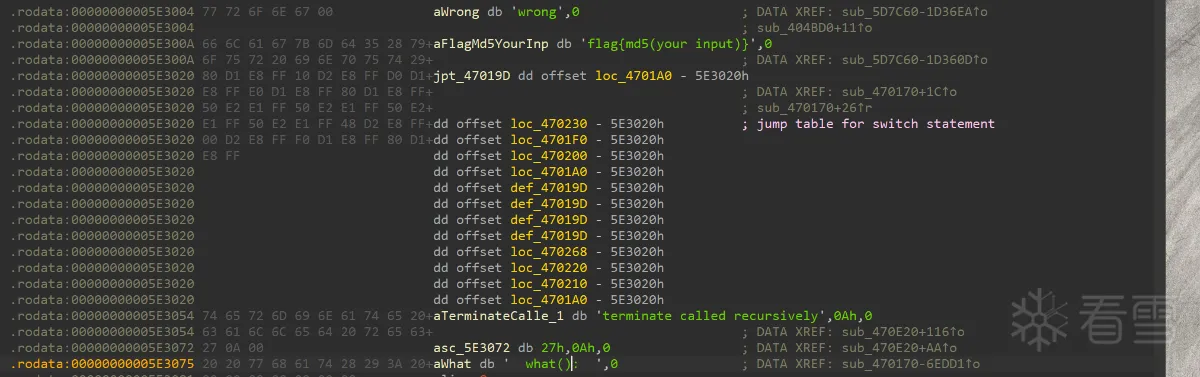Follow xref sub_470E20+116
Image resolution: width=1200 pixels, height=377 pixels.
[902, 332]
